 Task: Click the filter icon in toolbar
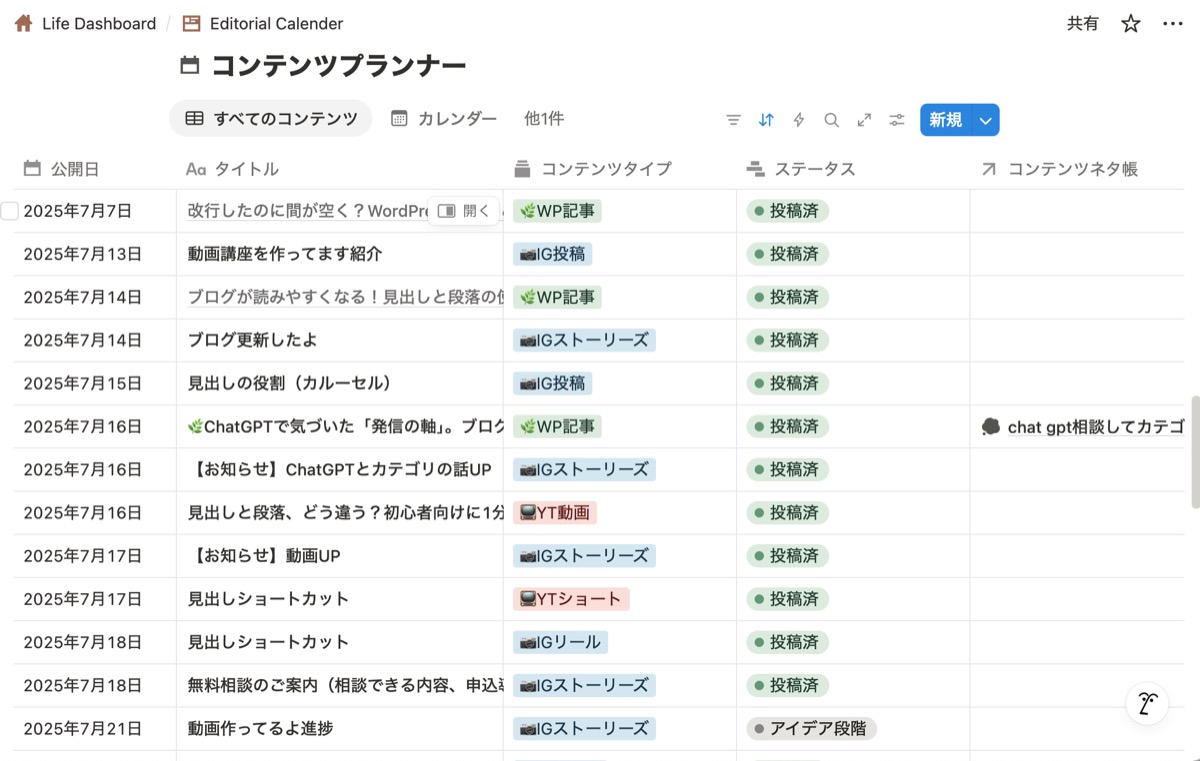pyautogui.click(x=733, y=120)
